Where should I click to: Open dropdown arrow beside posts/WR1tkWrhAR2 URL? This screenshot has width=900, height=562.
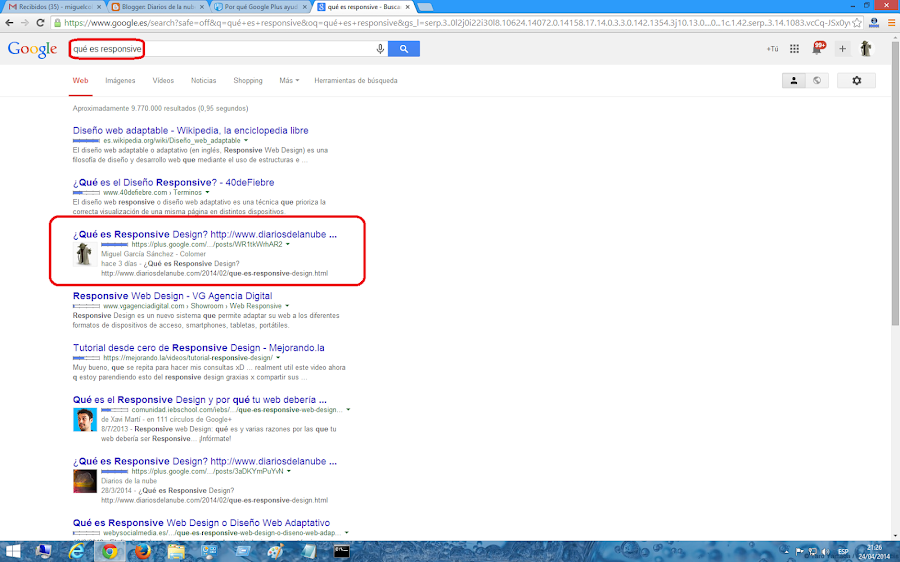(288, 245)
